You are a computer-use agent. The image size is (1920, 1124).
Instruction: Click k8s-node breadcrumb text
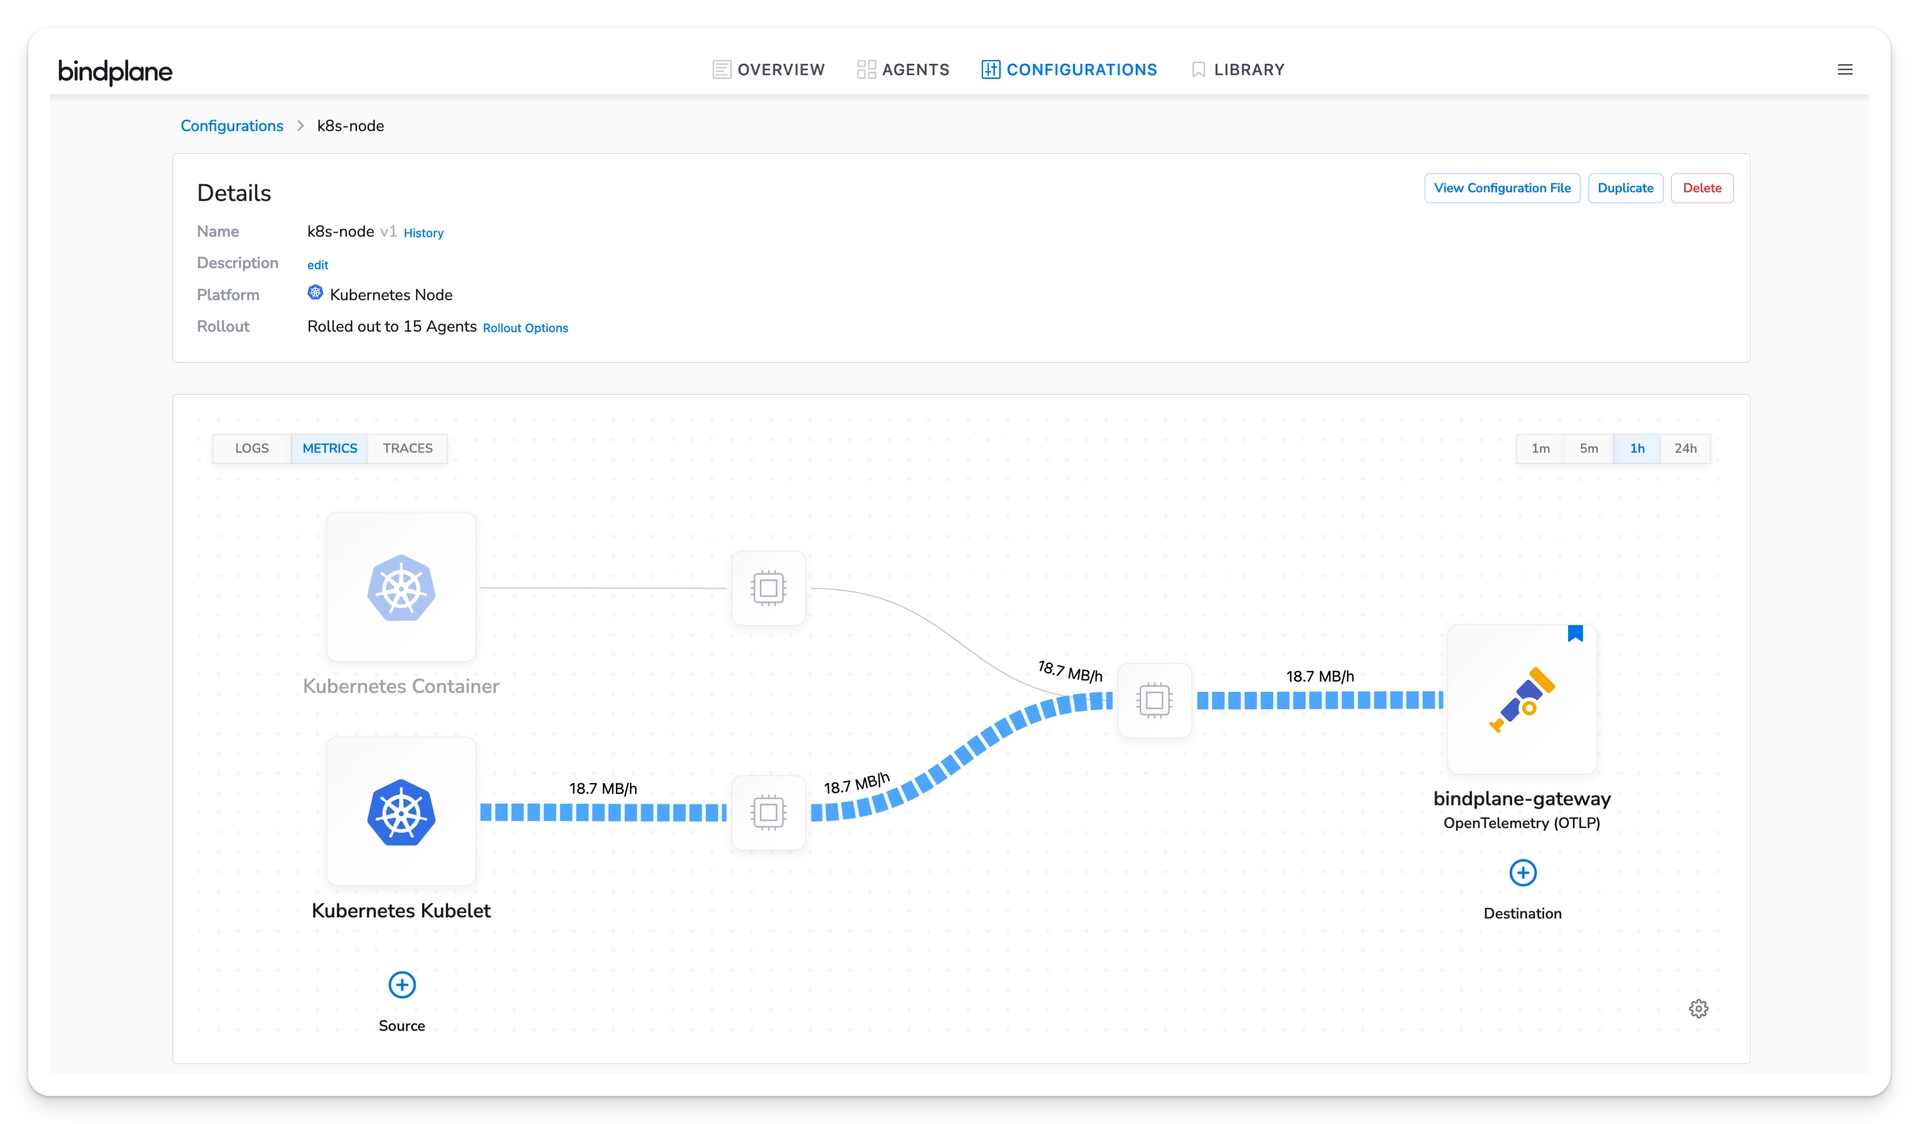(x=351, y=126)
